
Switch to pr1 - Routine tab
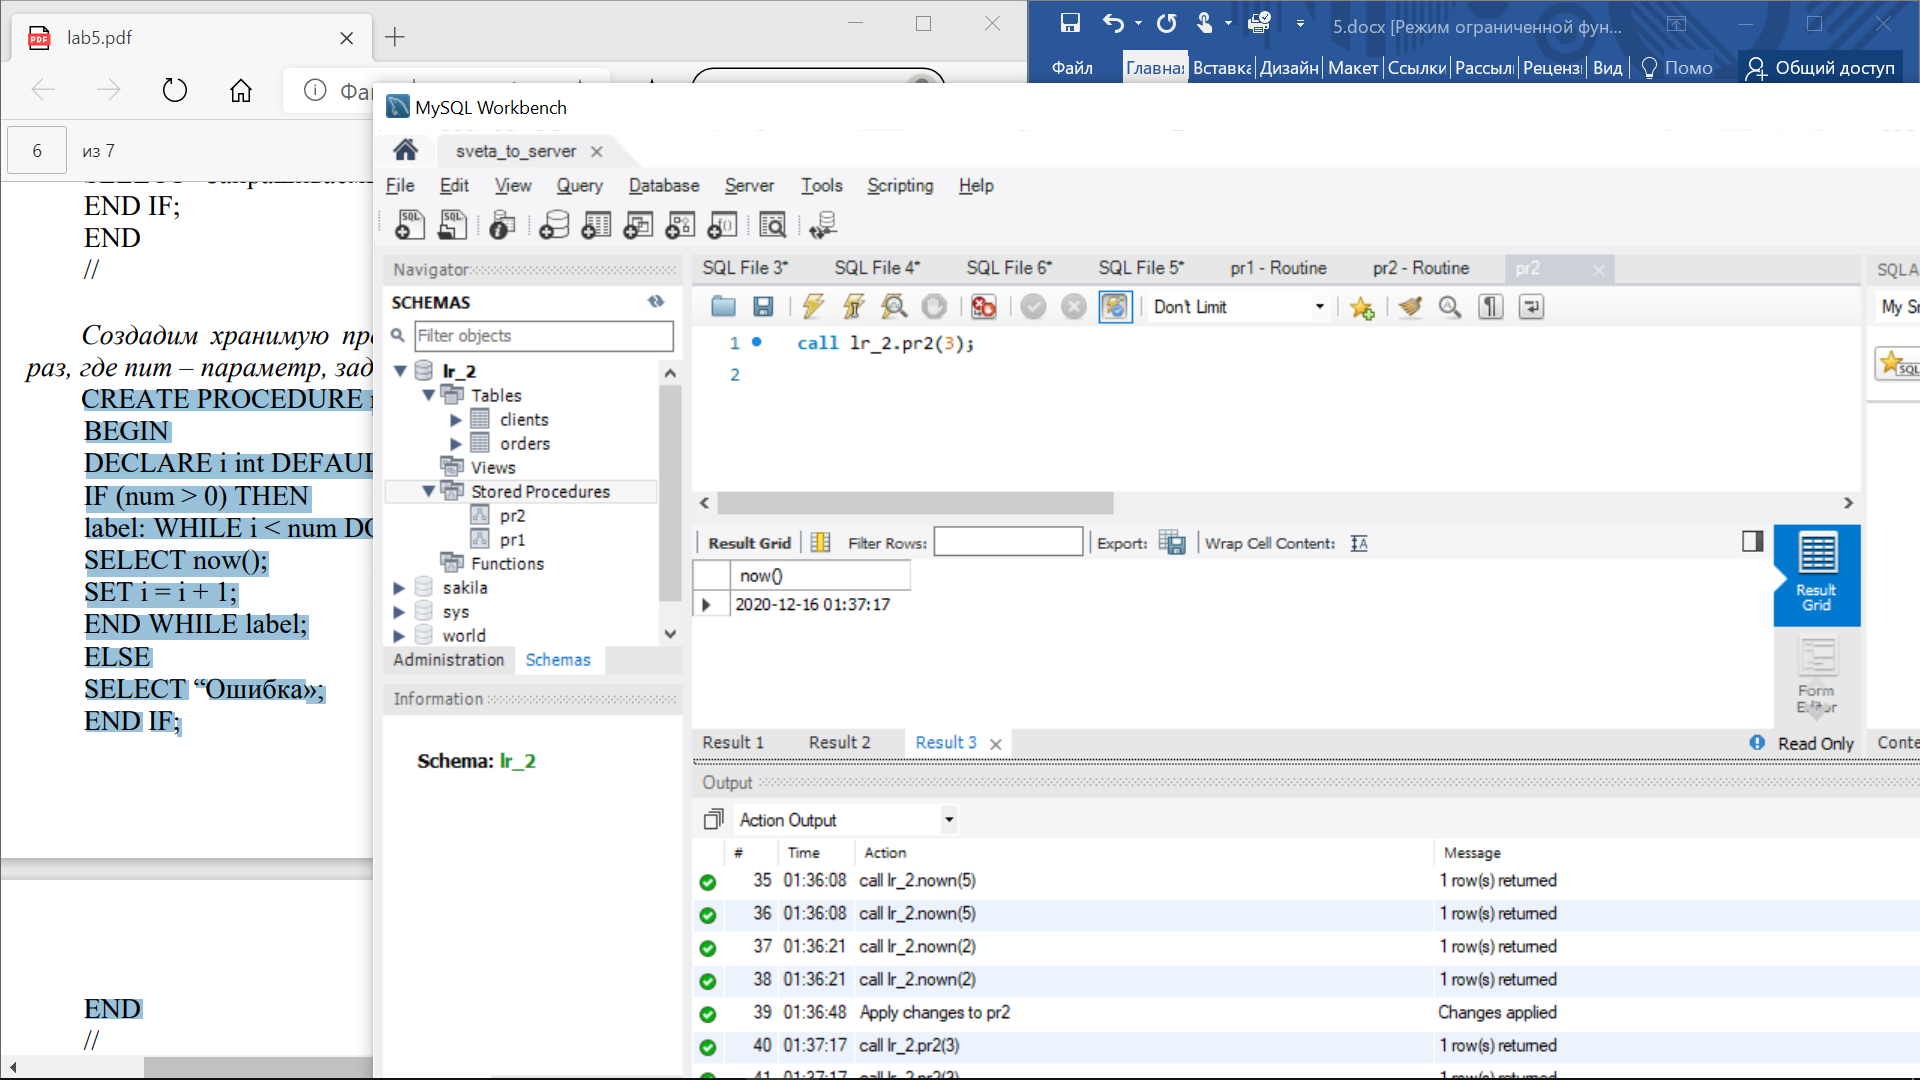(x=1278, y=268)
